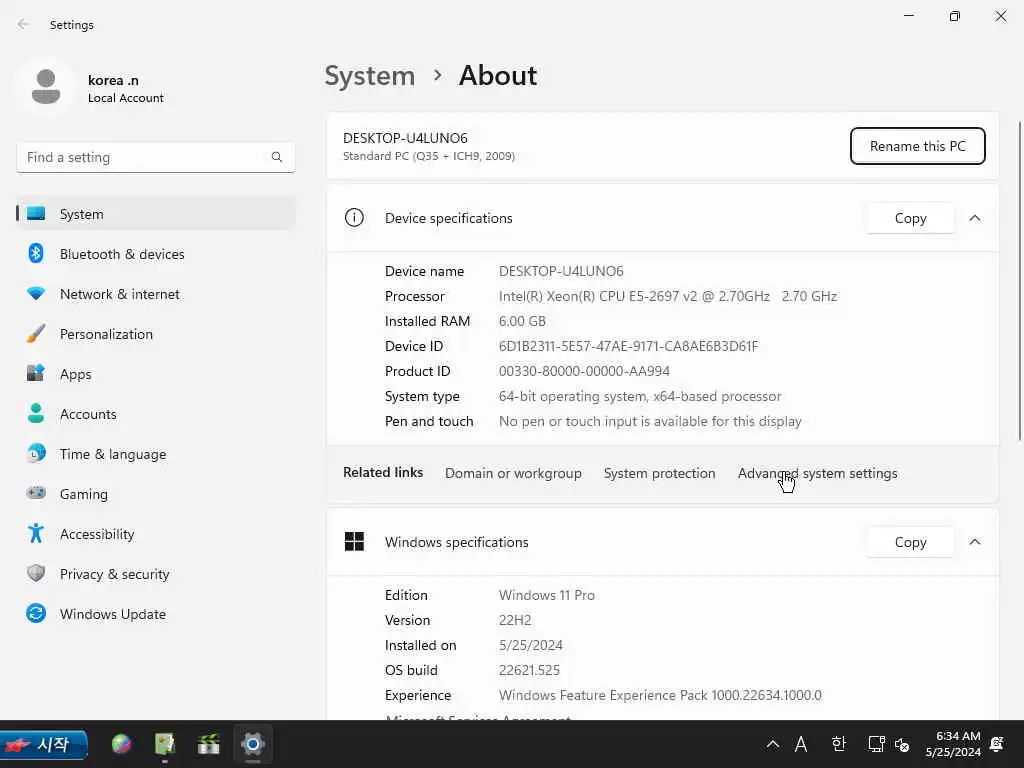Click the Device specifications info icon
The width and height of the screenshot is (1024, 768).
[354, 217]
